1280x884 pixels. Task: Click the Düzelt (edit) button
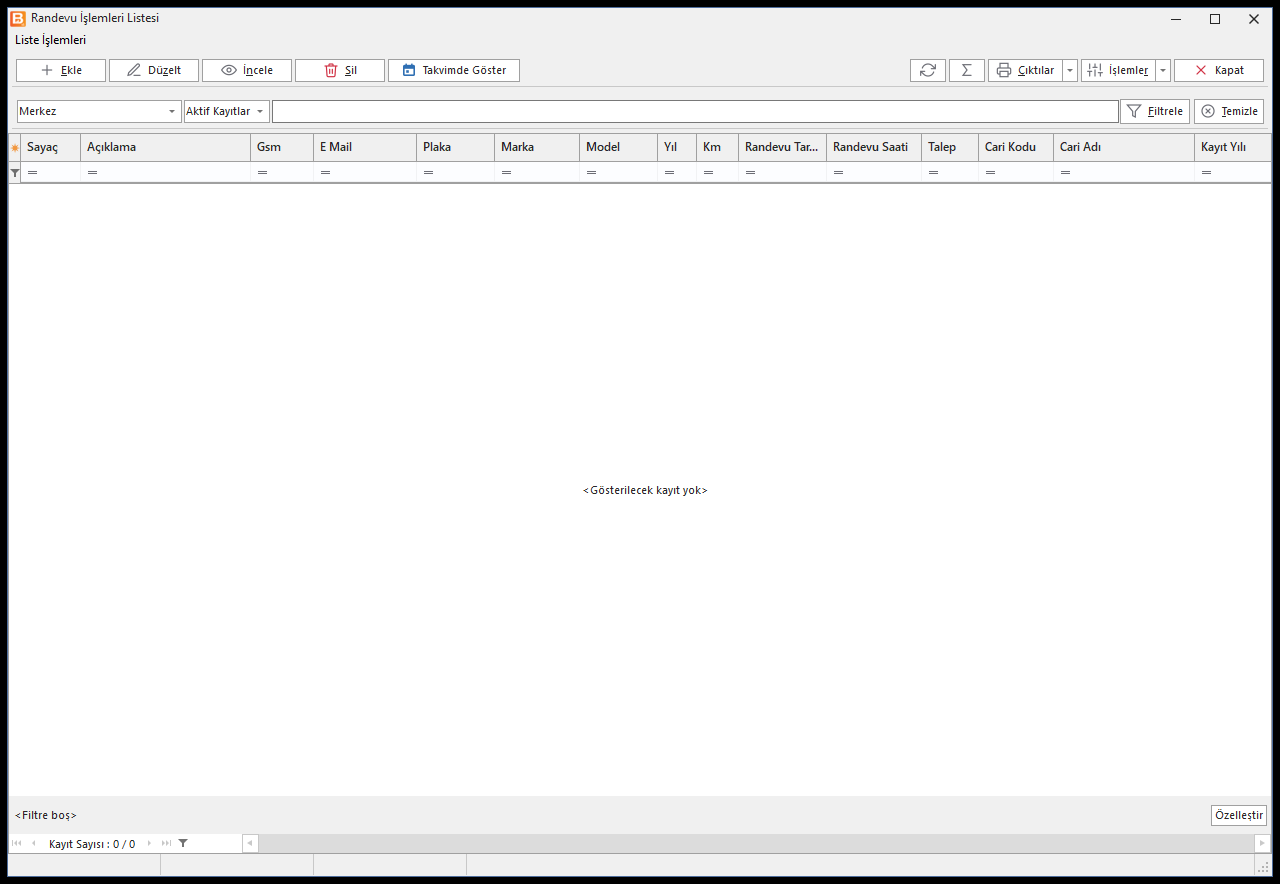coord(154,70)
